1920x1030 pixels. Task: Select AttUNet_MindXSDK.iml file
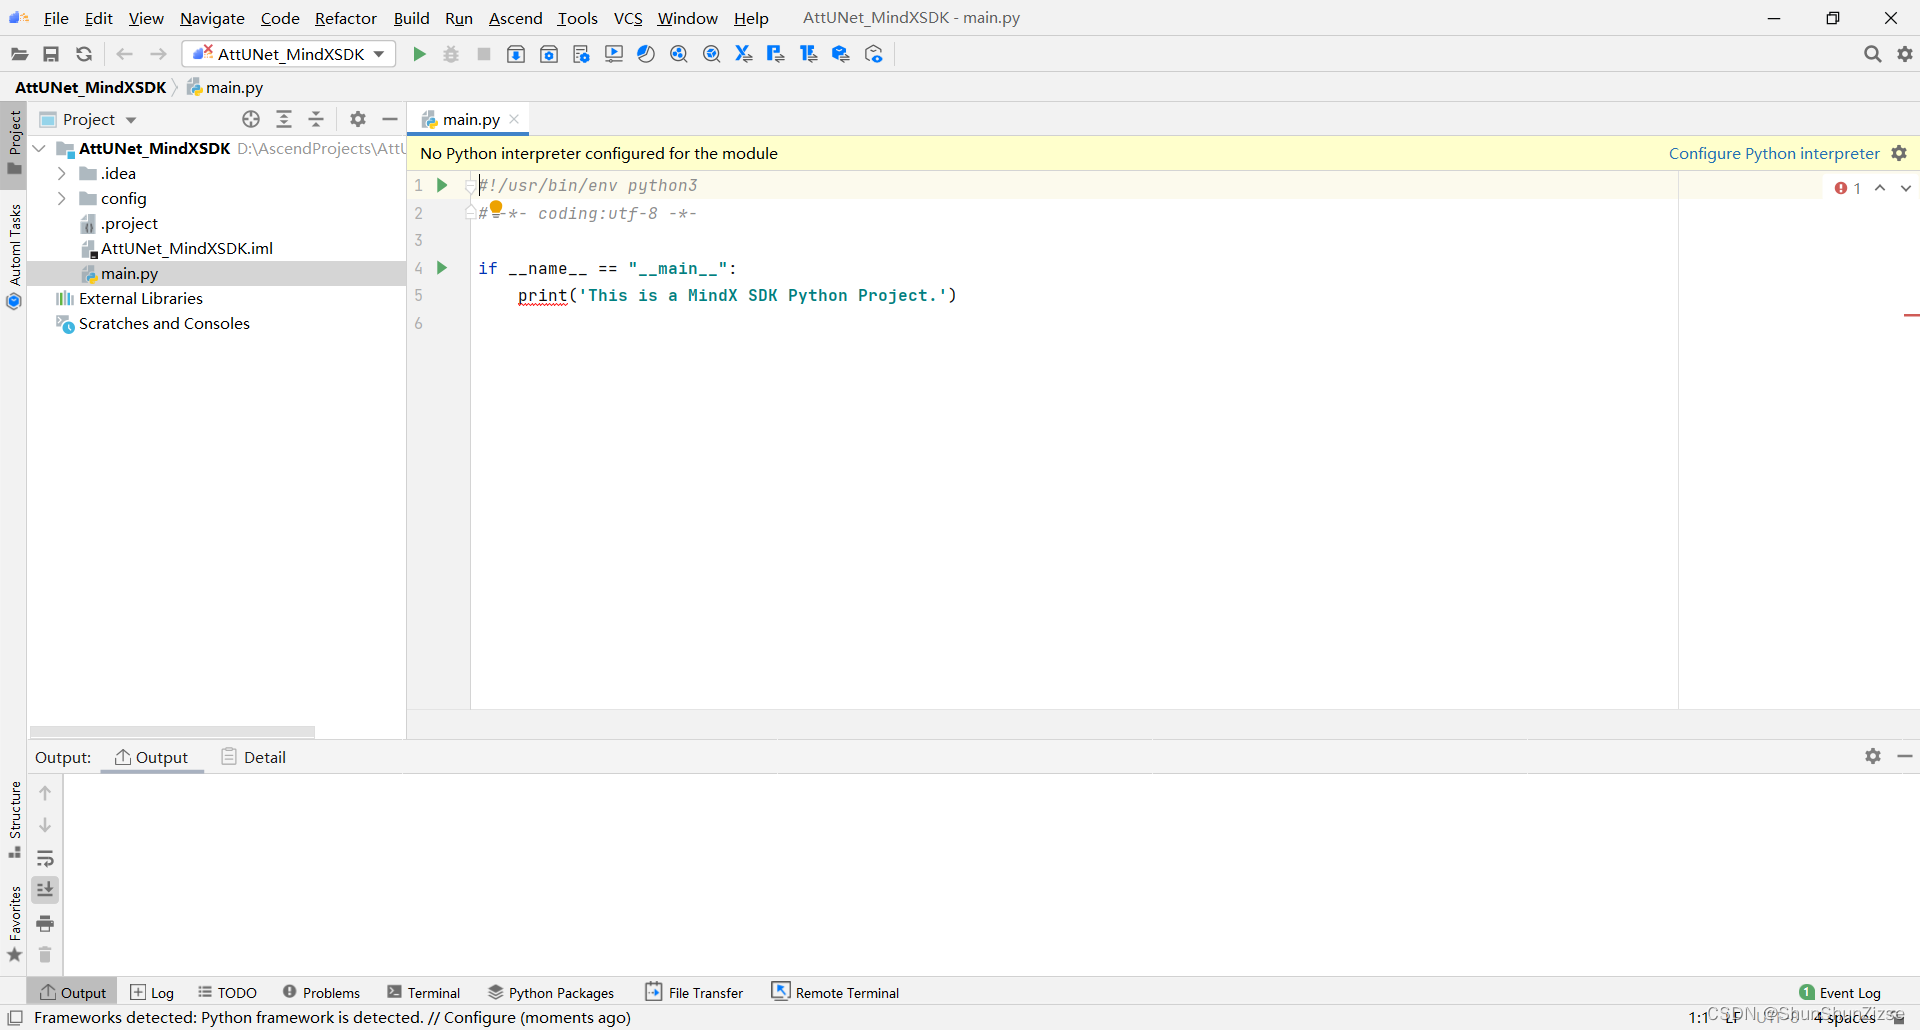pyautogui.click(x=186, y=248)
